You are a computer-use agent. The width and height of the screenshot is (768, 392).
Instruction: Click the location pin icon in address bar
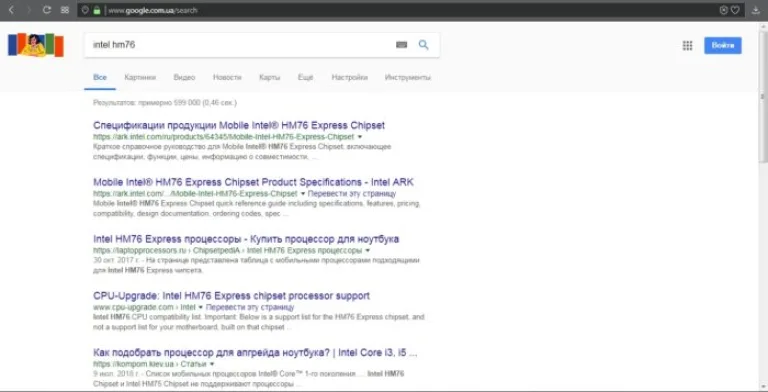click(85, 10)
